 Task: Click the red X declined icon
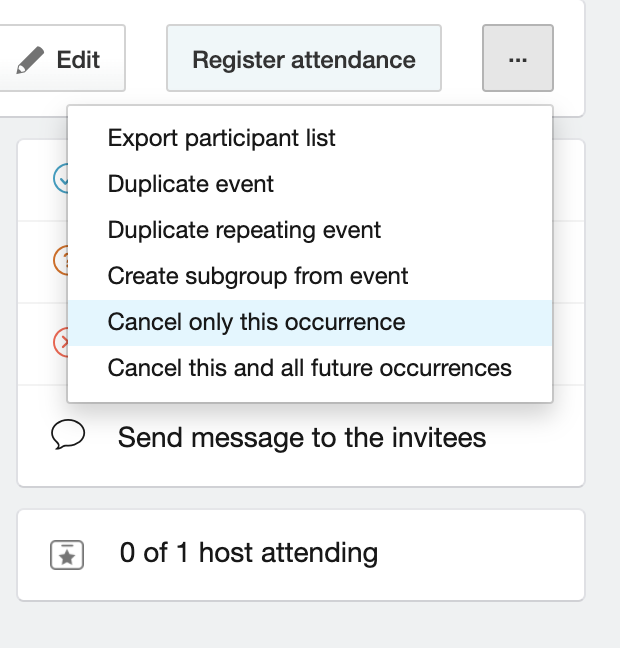tap(60, 342)
